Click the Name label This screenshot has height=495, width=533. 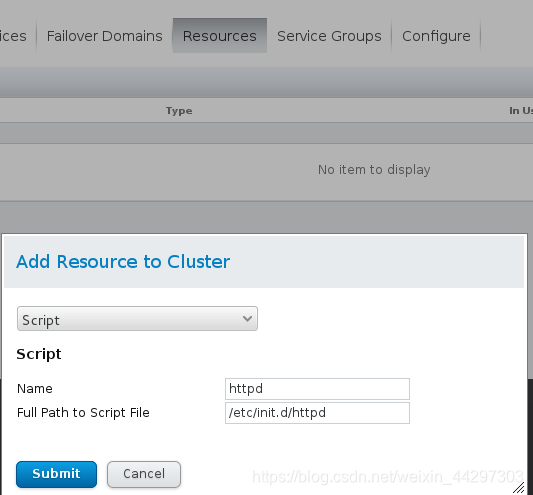(x=35, y=389)
